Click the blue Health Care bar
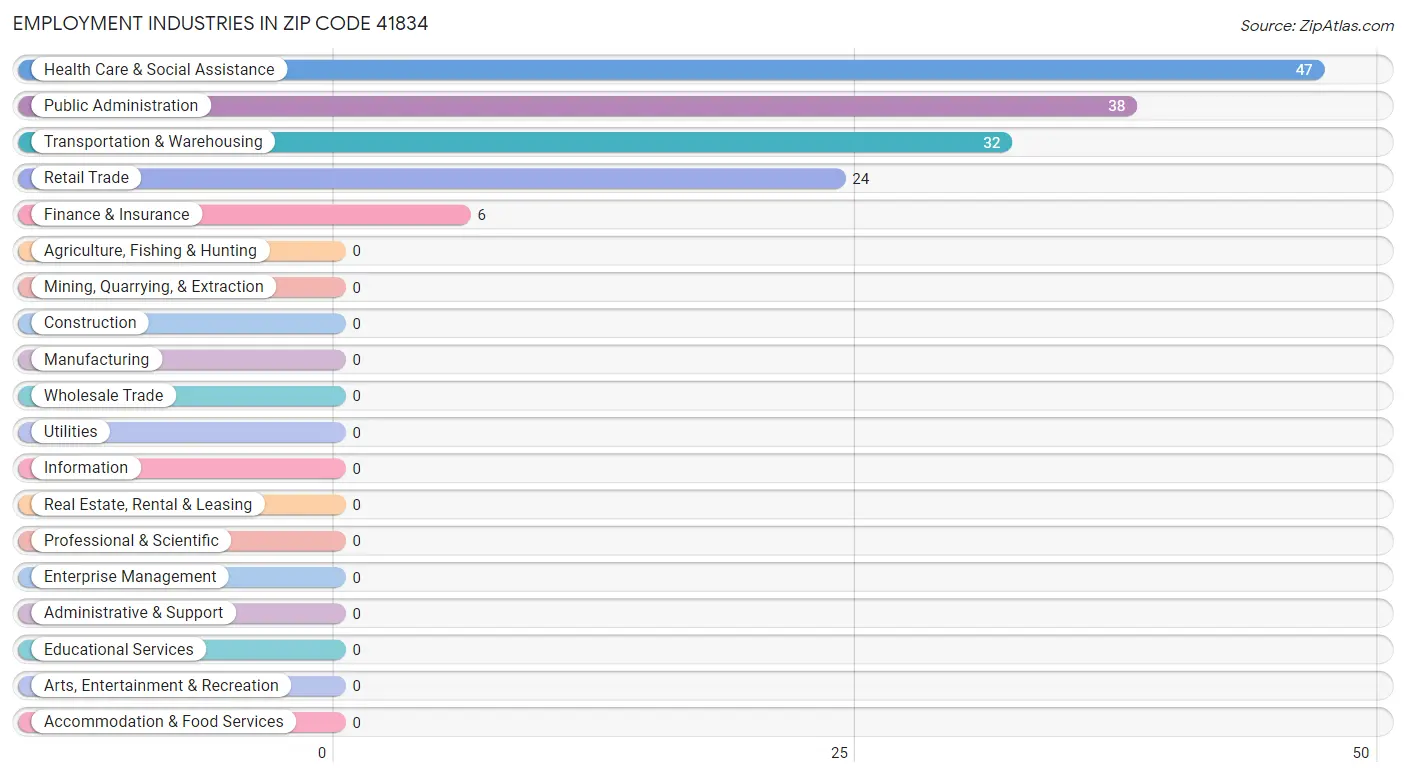The height and width of the screenshot is (777, 1406). coord(671,70)
